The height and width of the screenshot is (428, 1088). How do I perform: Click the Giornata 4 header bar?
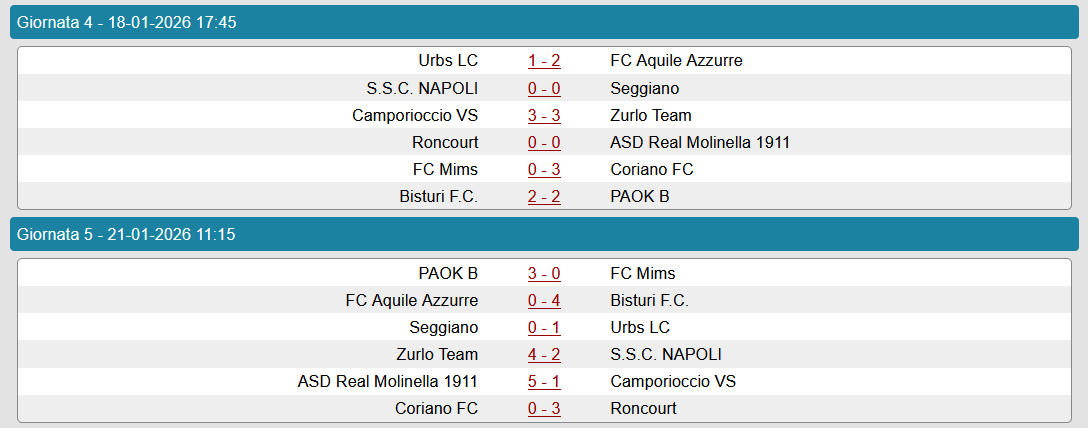[544, 22]
